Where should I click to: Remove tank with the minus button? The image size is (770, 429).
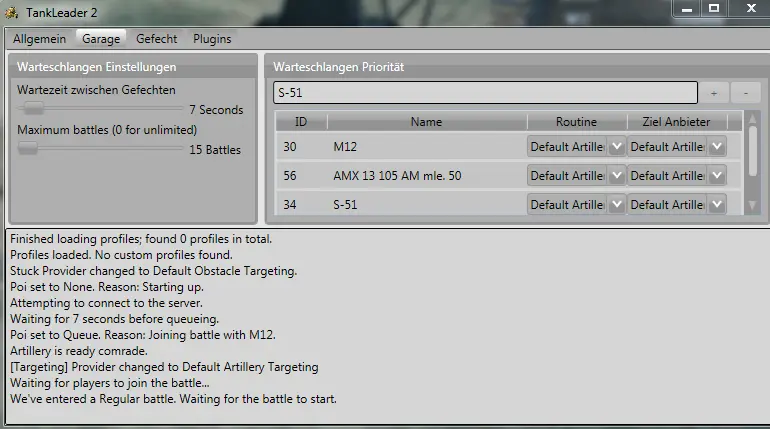[745, 93]
